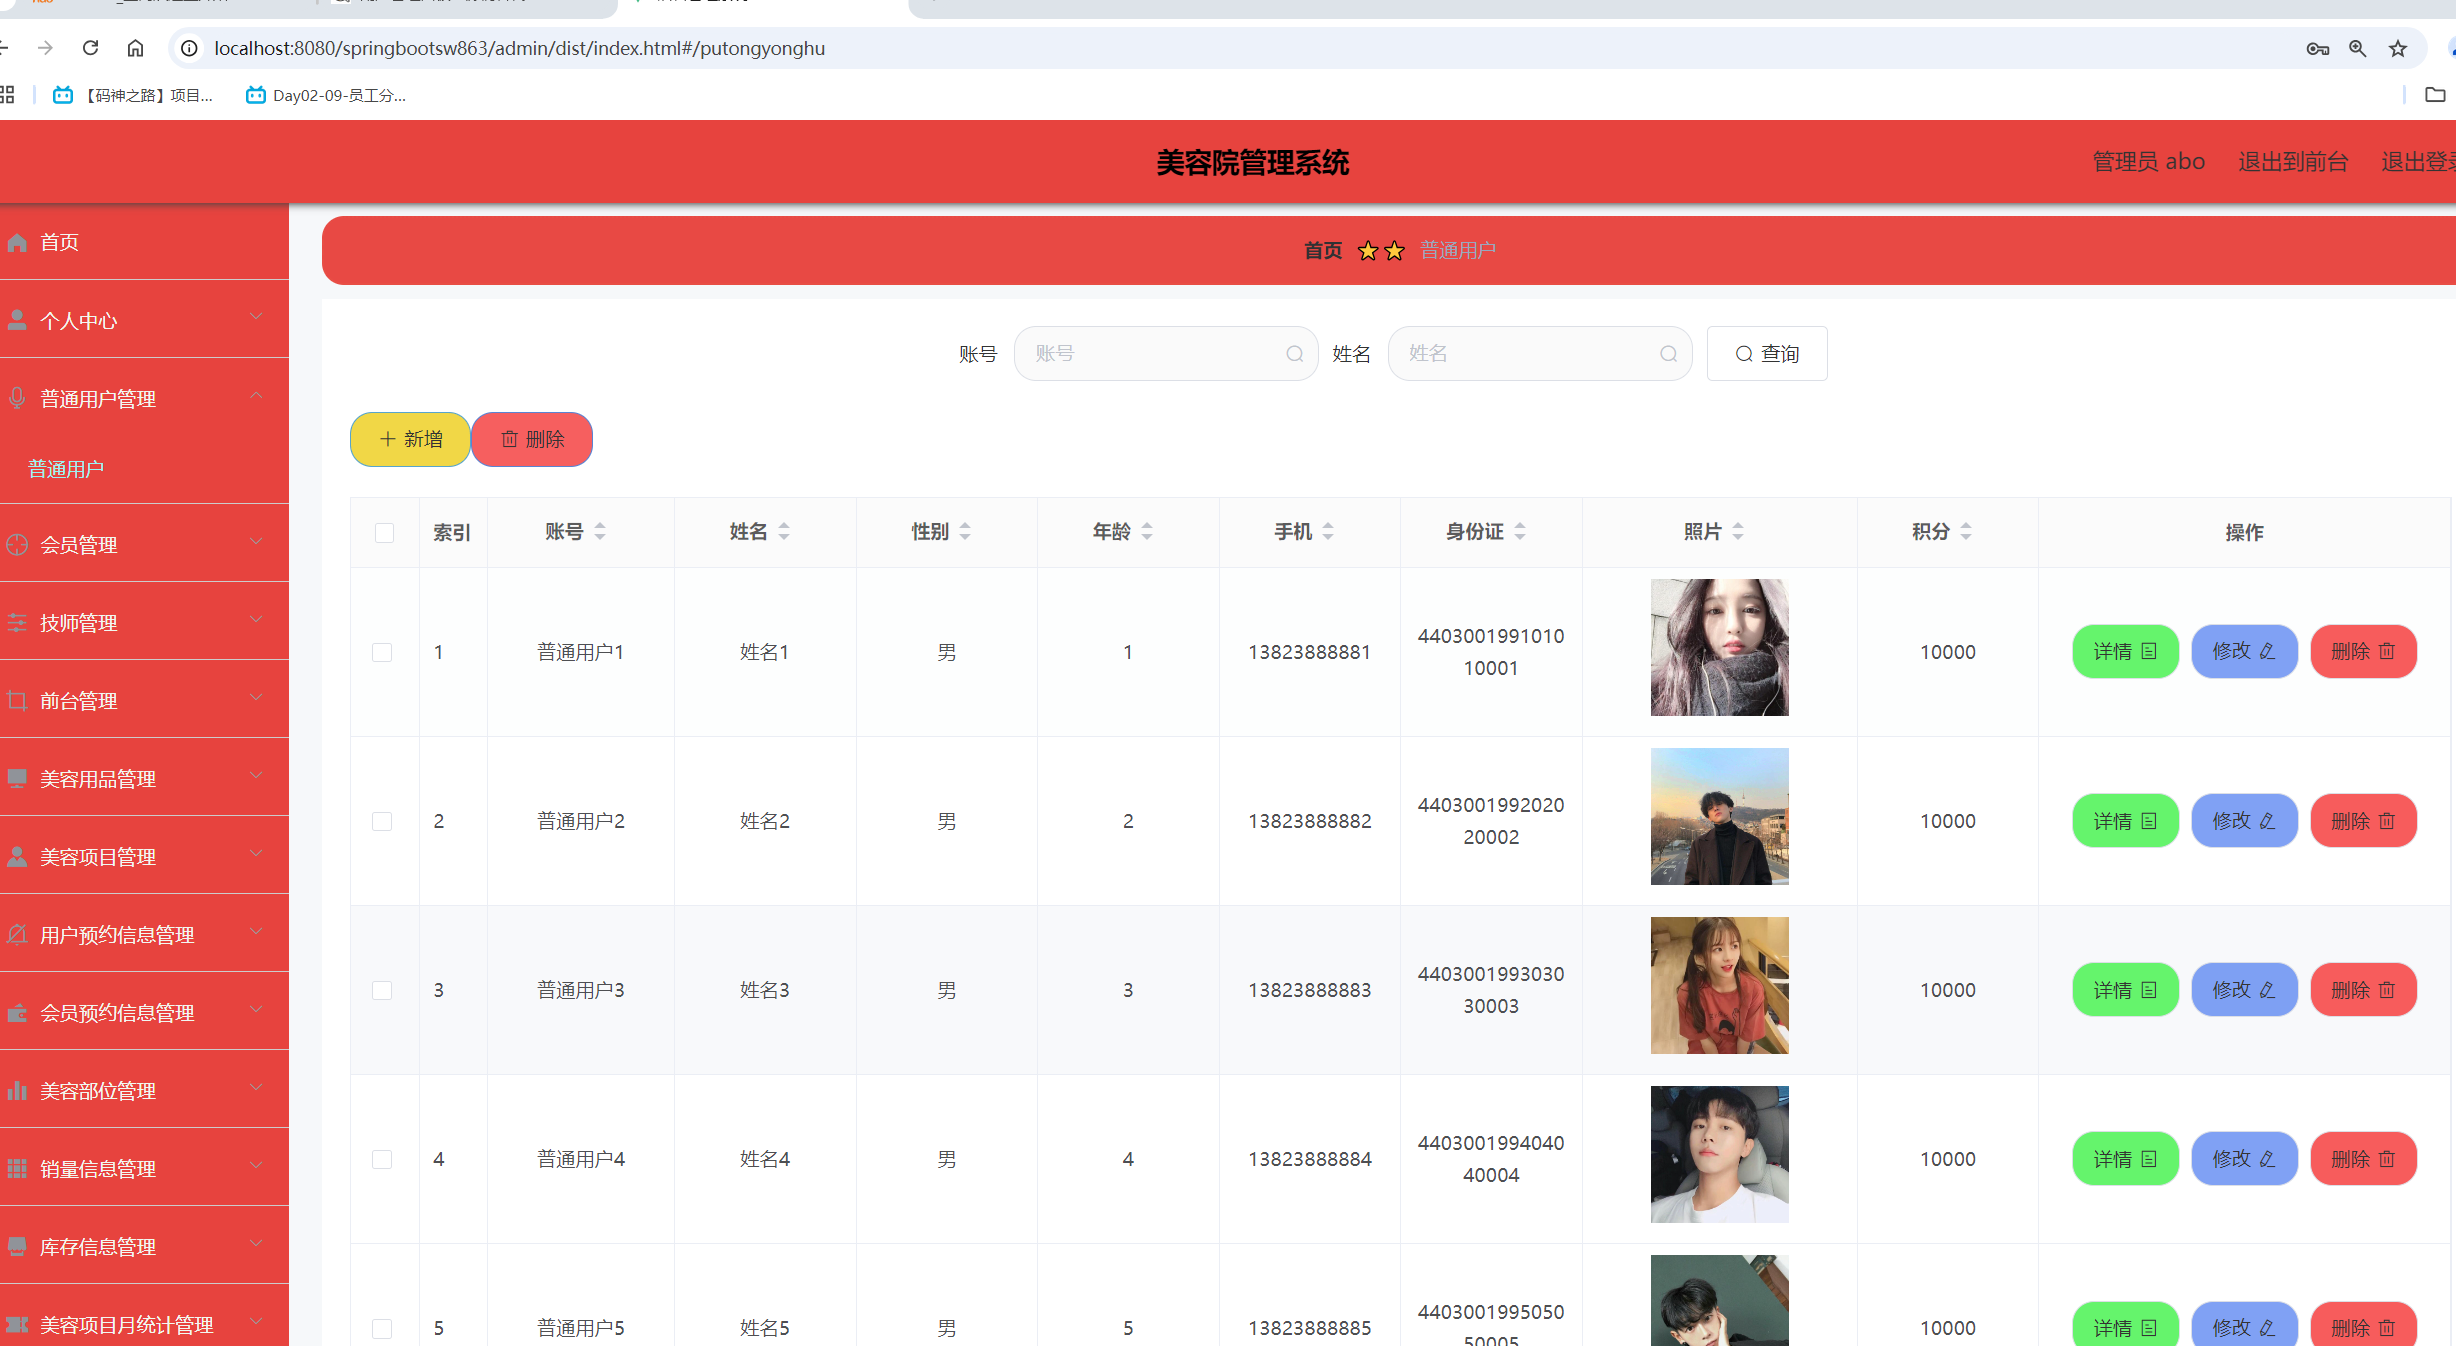Click the microphone icon beside 普通用户管理
The image size is (2456, 1346).
coord(17,398)
